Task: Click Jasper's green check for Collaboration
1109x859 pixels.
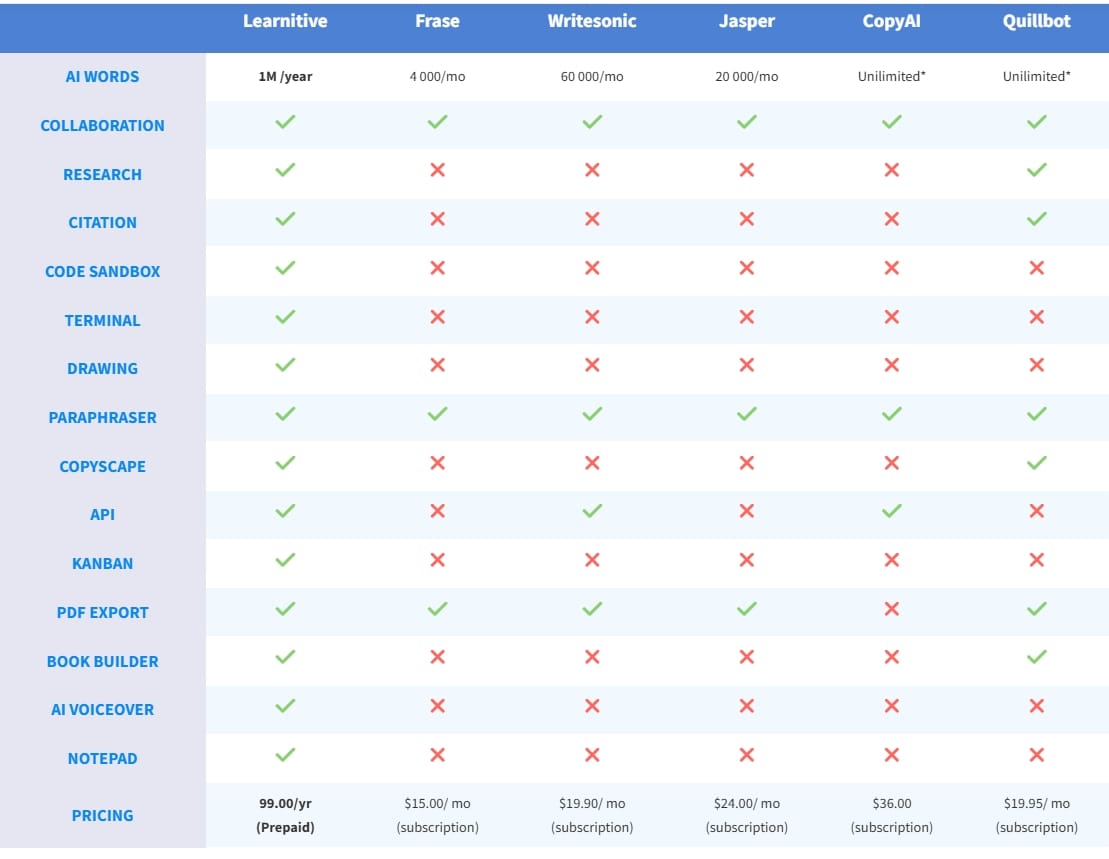Action: tap(746, 122)
